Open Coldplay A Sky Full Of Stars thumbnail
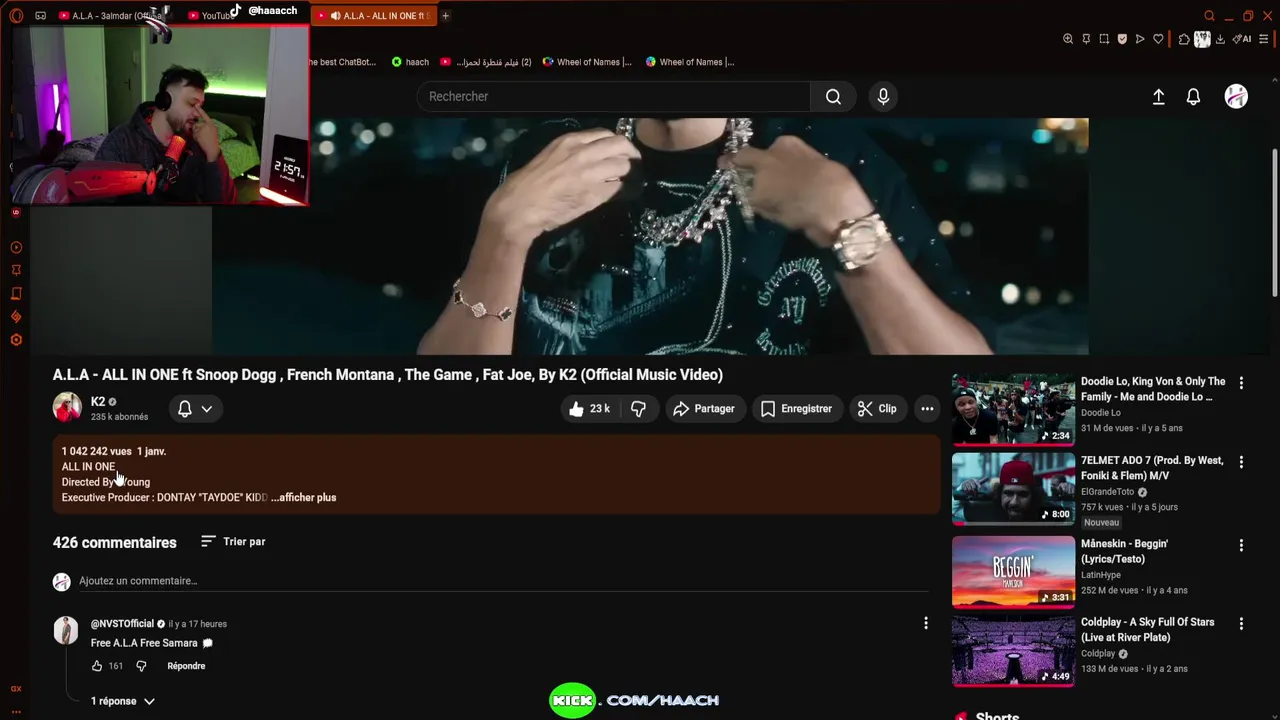The image size is (1280, 720). [x=1013, y=651]
